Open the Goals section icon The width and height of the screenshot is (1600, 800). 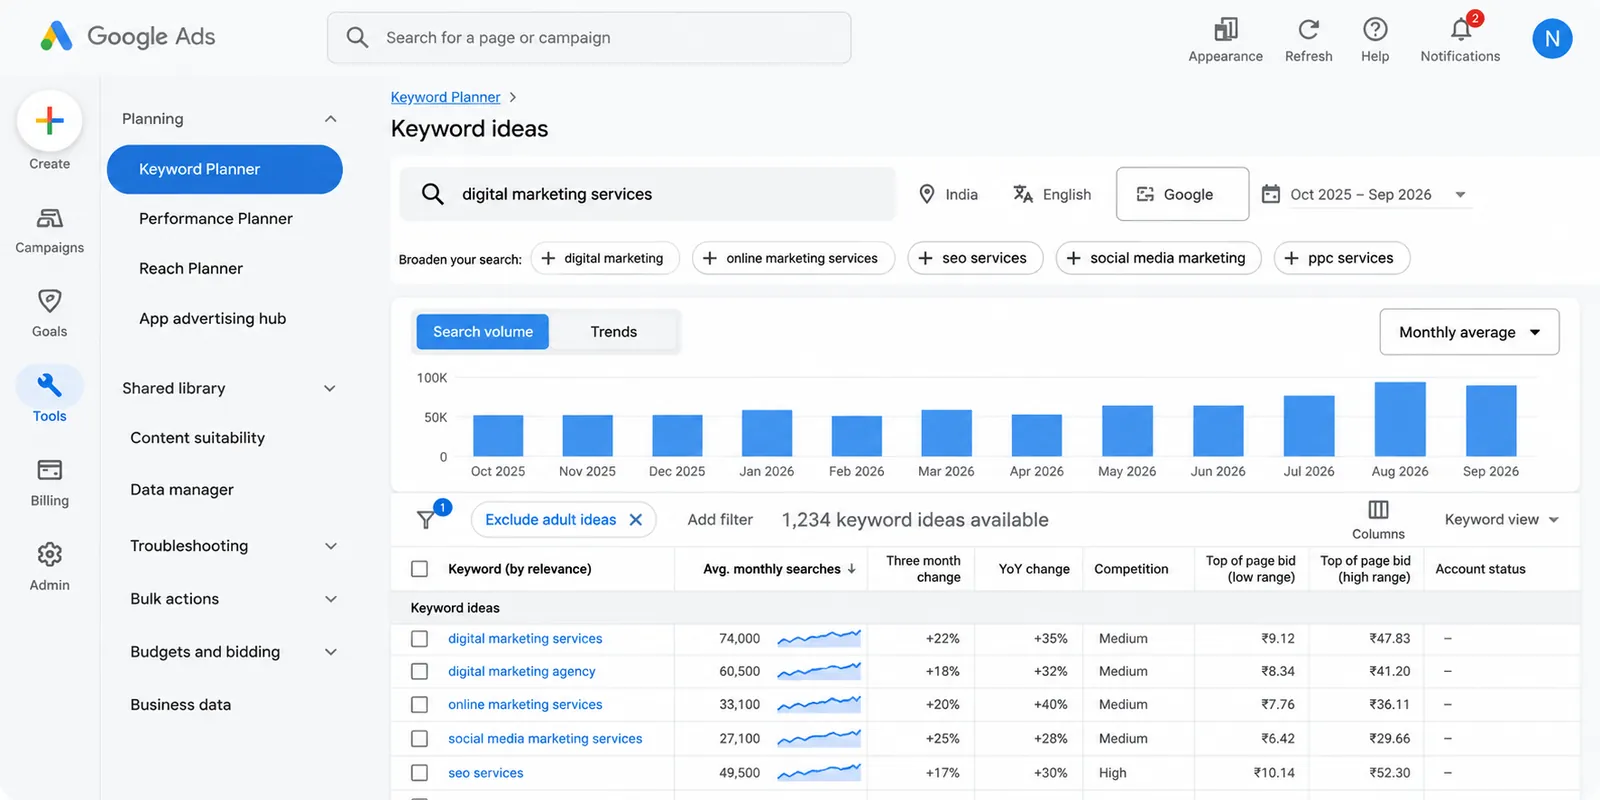click(x=49, y=301)
